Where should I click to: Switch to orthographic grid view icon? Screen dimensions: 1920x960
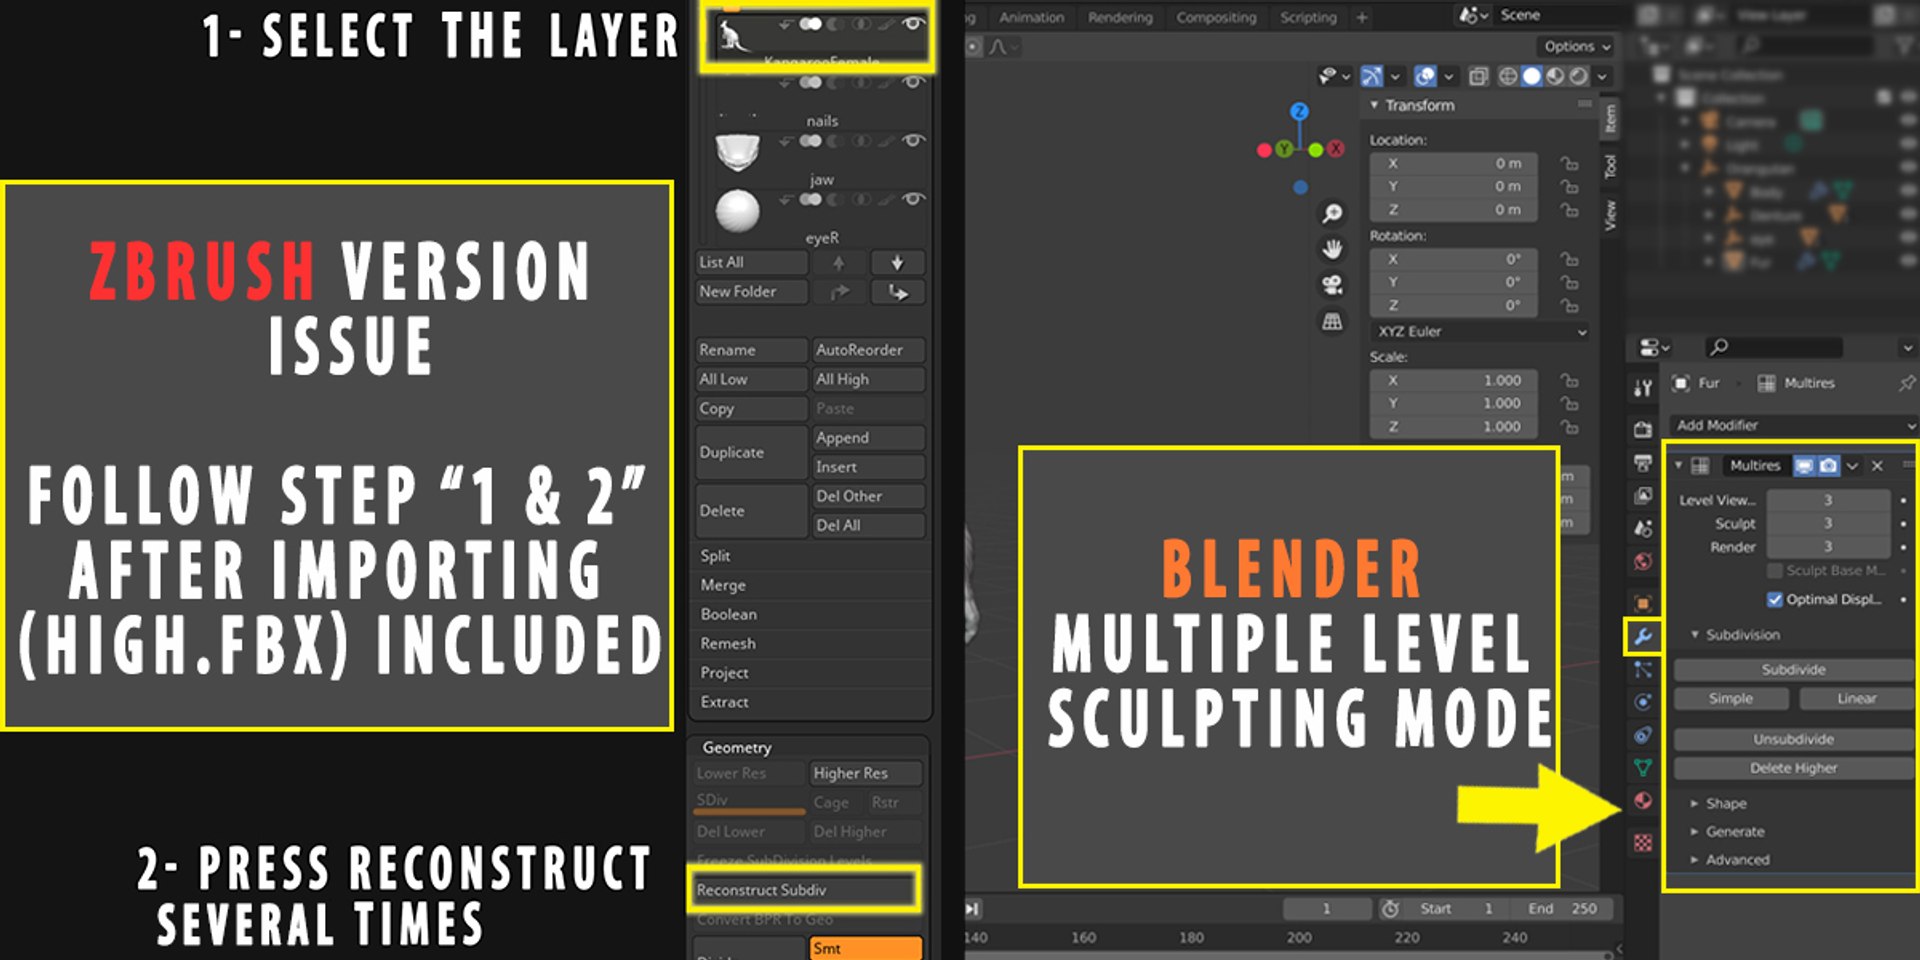(1332, 322)
